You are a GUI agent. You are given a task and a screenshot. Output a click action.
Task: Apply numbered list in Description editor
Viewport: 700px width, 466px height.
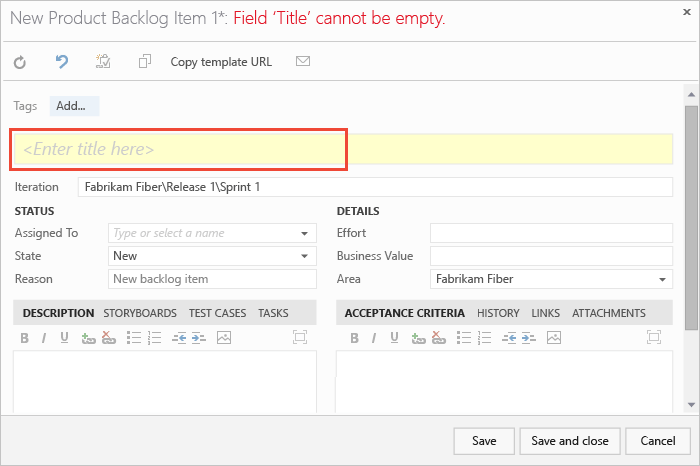pos(154,338)
